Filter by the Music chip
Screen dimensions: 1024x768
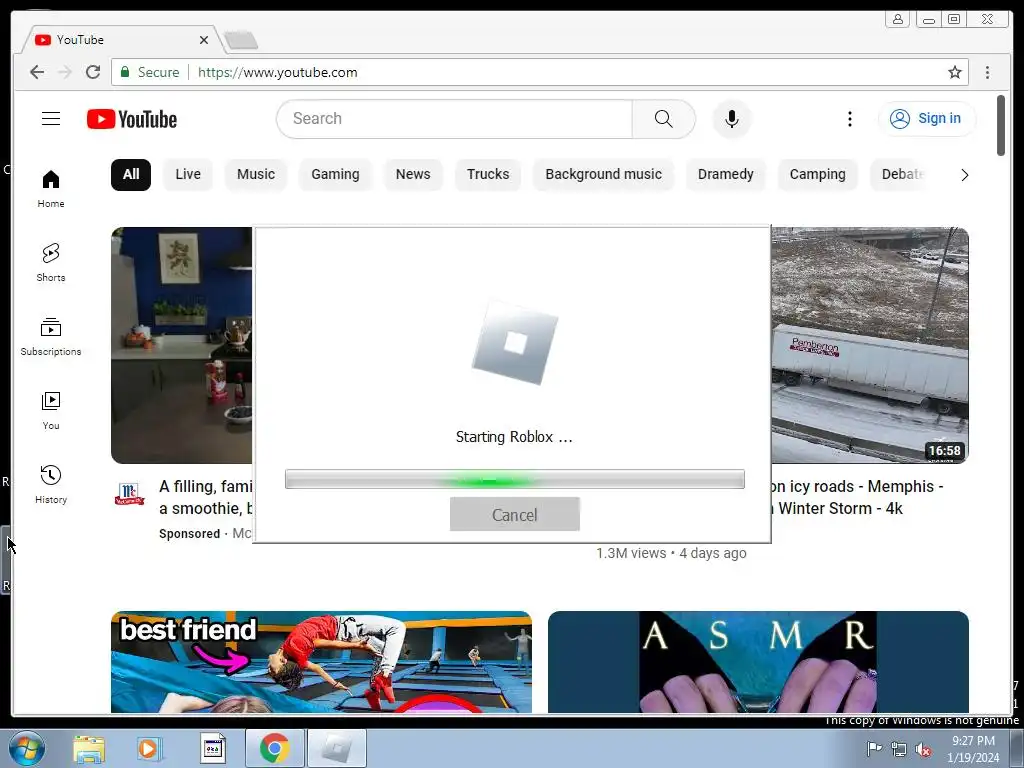256,174
